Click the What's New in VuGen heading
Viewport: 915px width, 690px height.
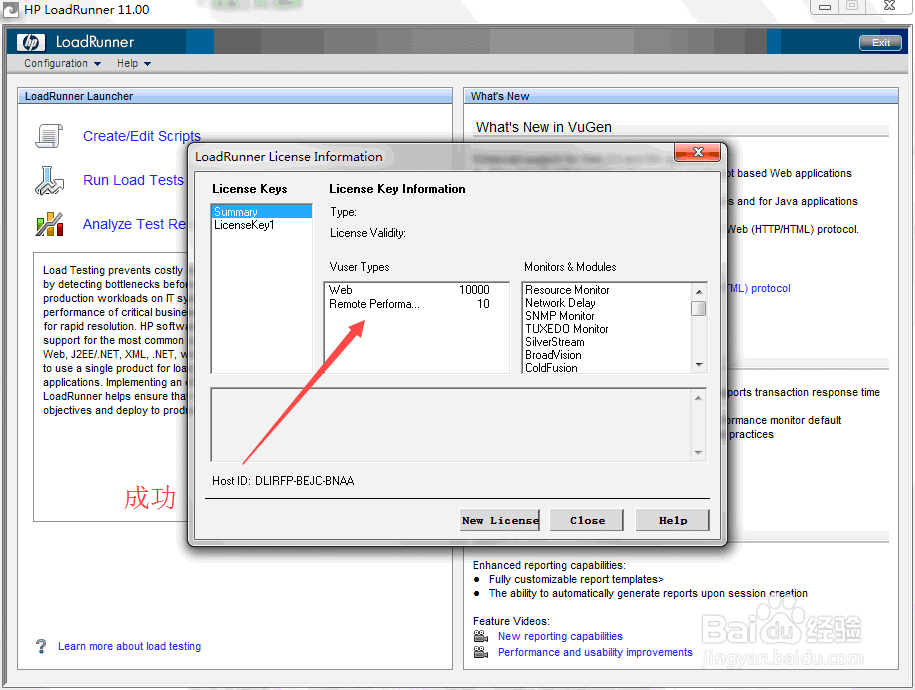(x=543, y=127)
